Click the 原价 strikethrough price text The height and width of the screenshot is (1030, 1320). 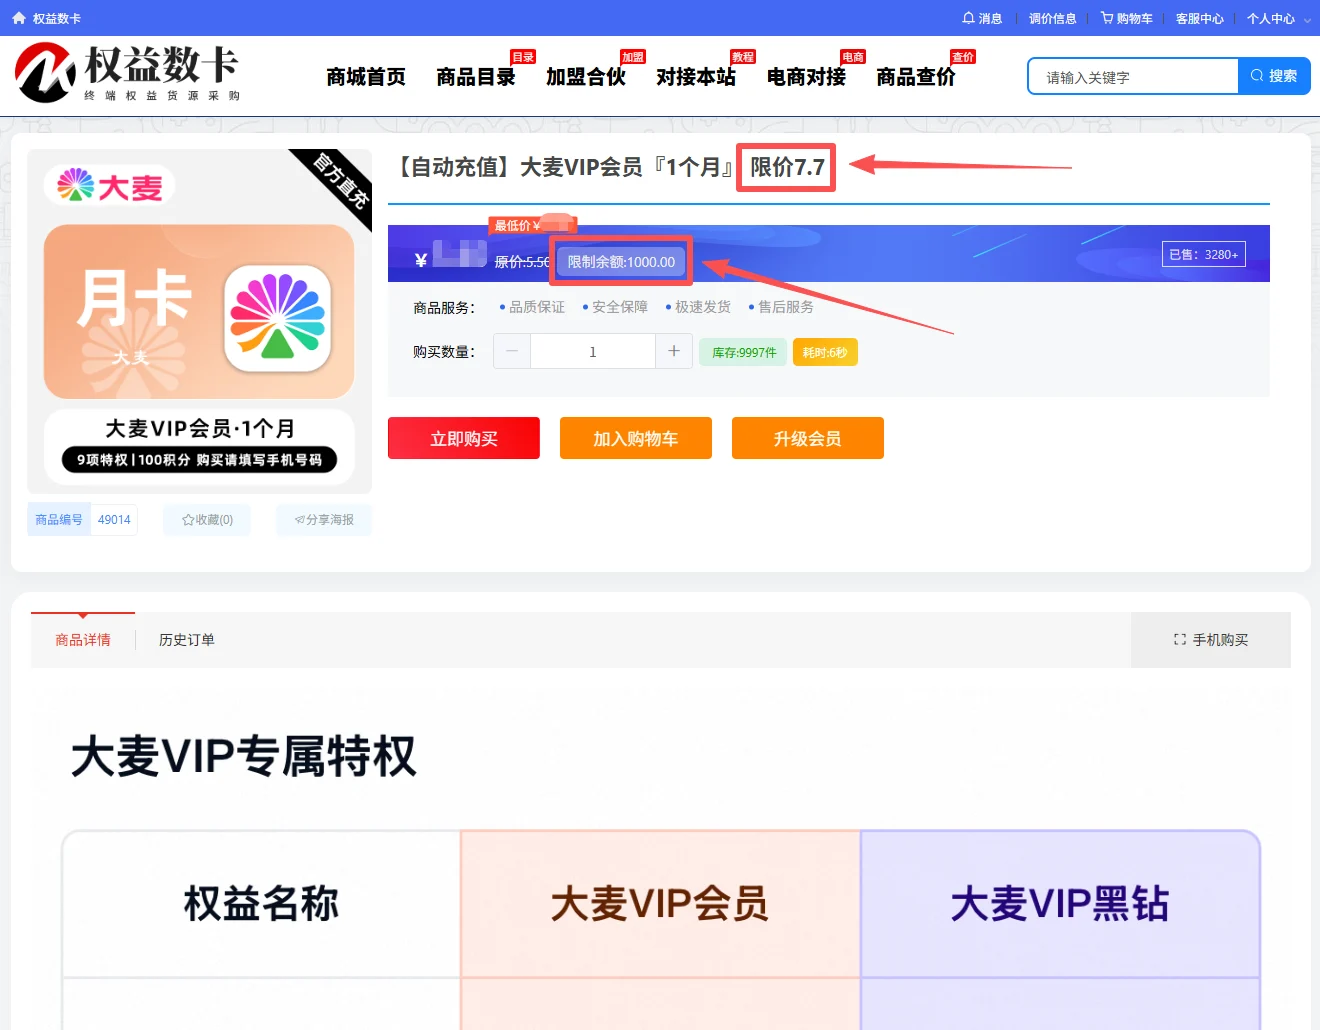click(x=522, y=262)
